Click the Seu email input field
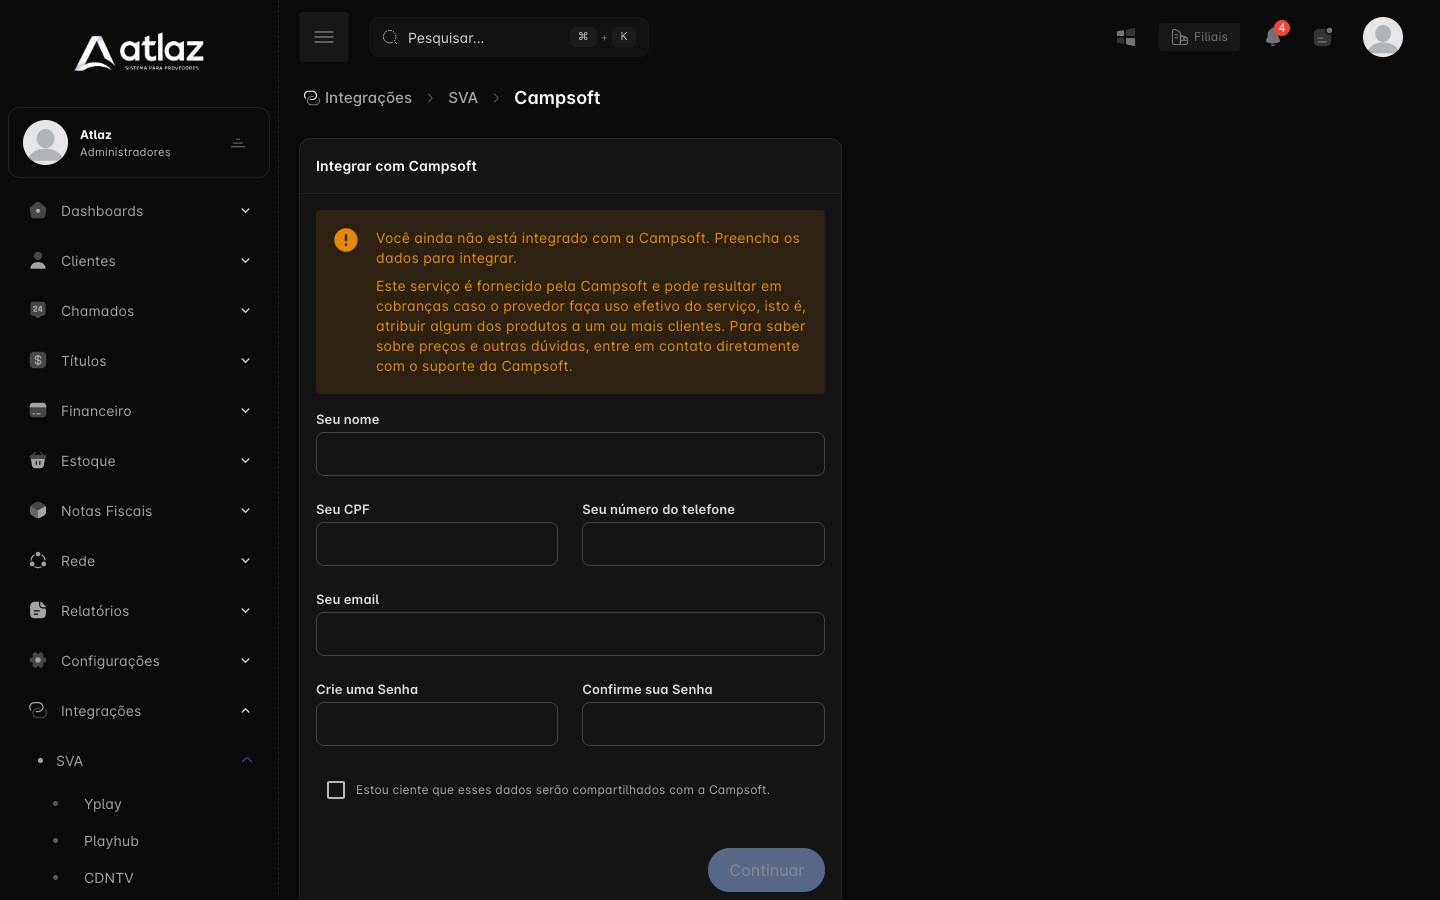This screenshot has width=1440, height=900. click(x=570, y=634)
